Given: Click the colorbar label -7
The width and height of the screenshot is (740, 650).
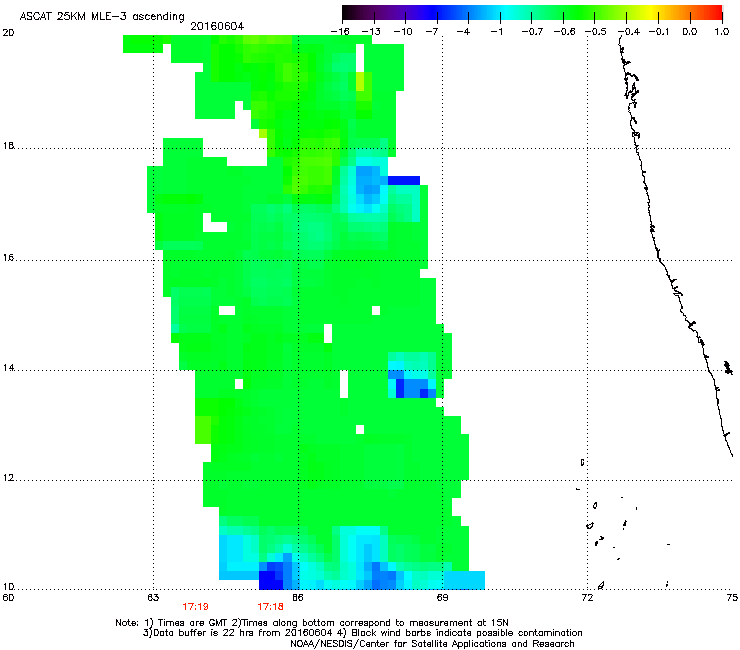Looking at the screenshot, I should coord(432,32).
